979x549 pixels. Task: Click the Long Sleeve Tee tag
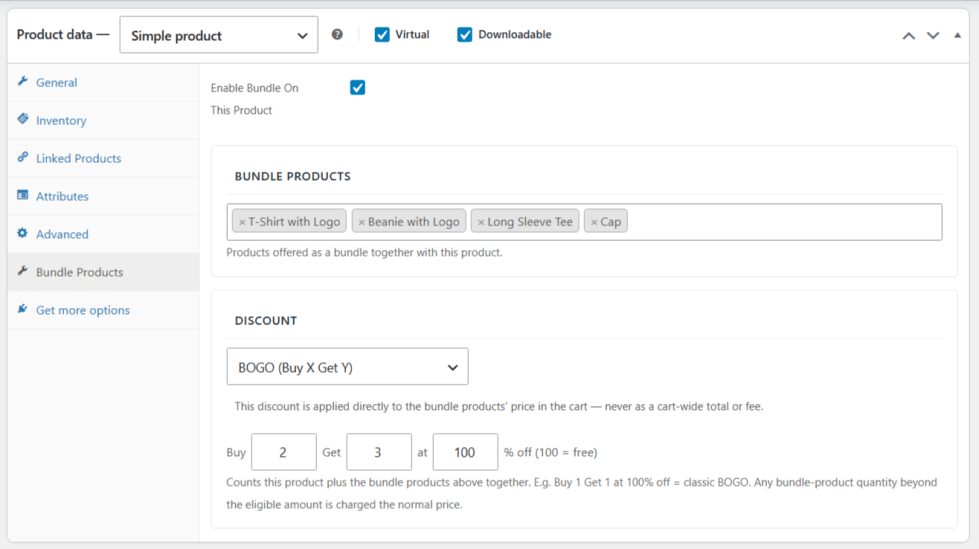[x=525, y=221]
